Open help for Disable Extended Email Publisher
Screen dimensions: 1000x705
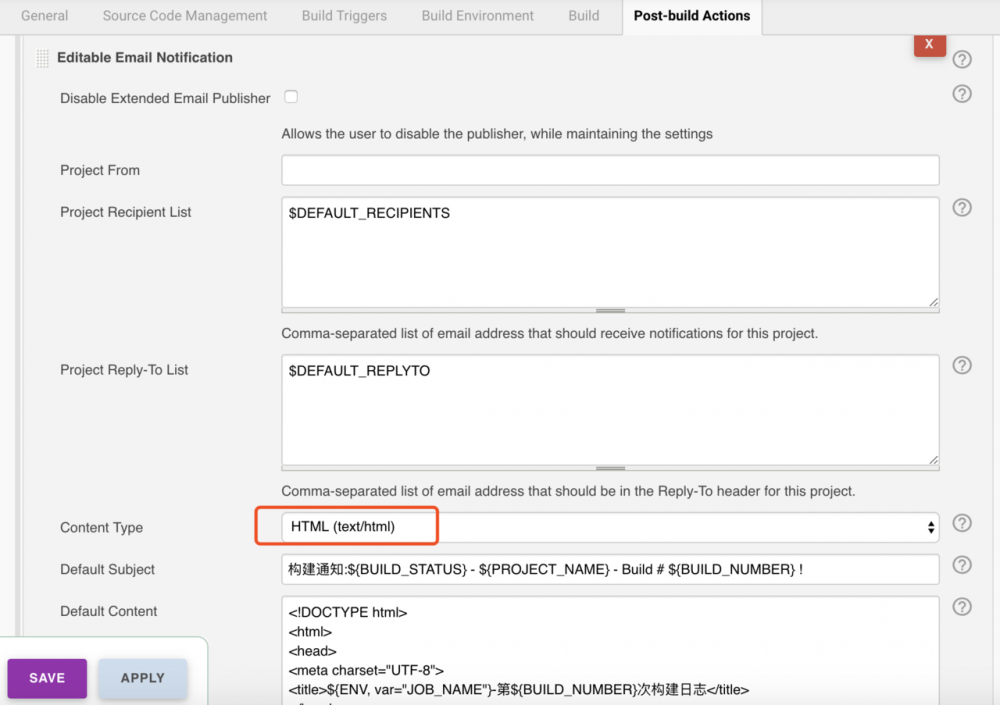(962, 93)
